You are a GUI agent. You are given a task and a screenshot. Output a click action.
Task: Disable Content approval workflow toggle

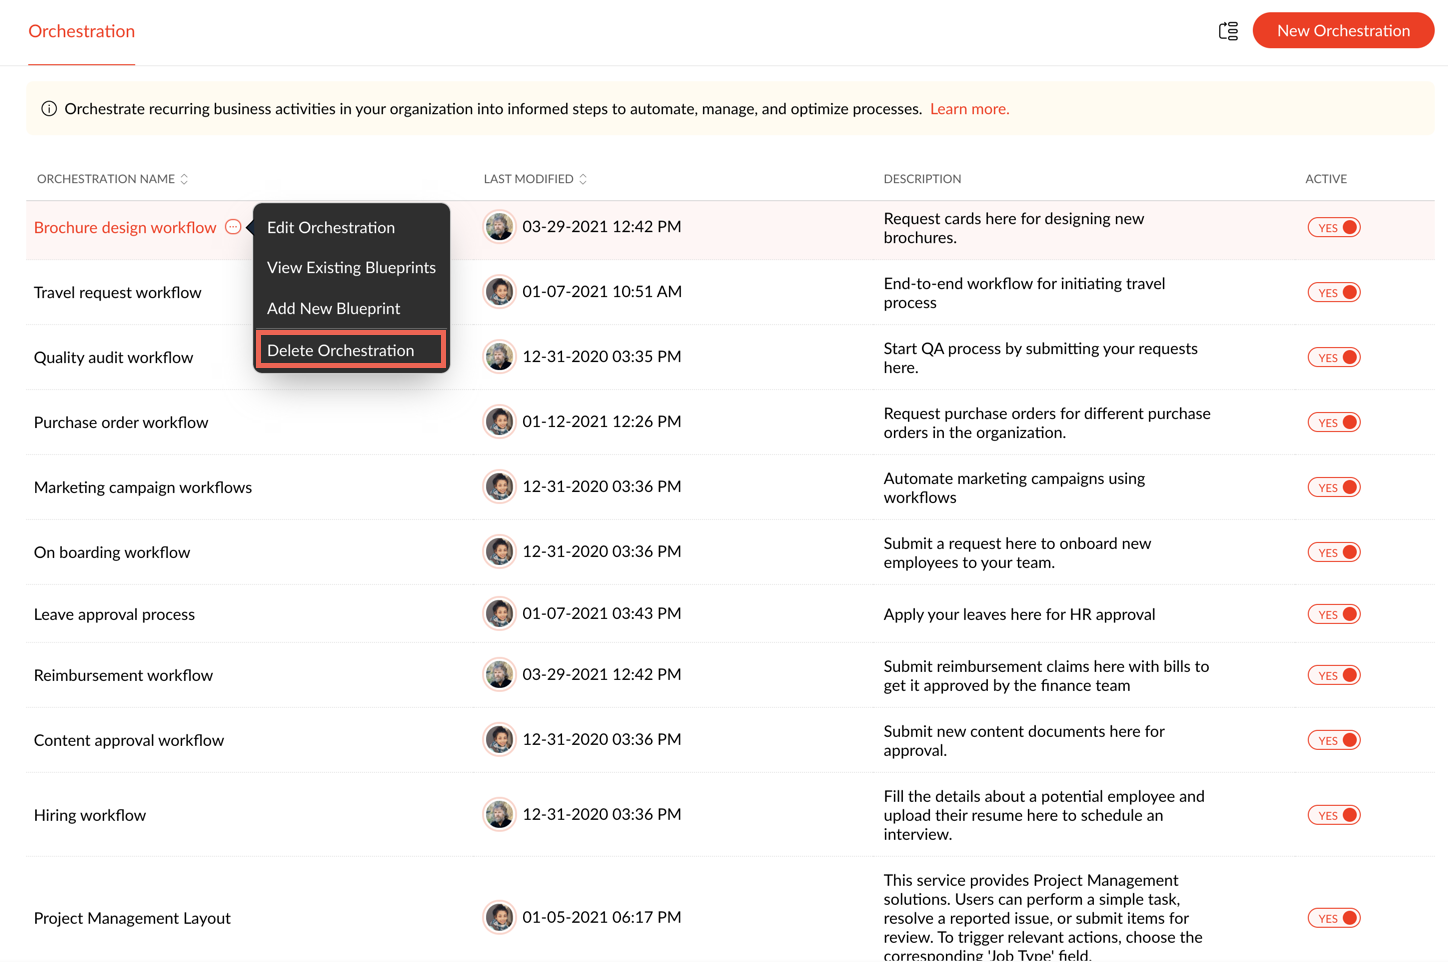tap(1334, 741)
